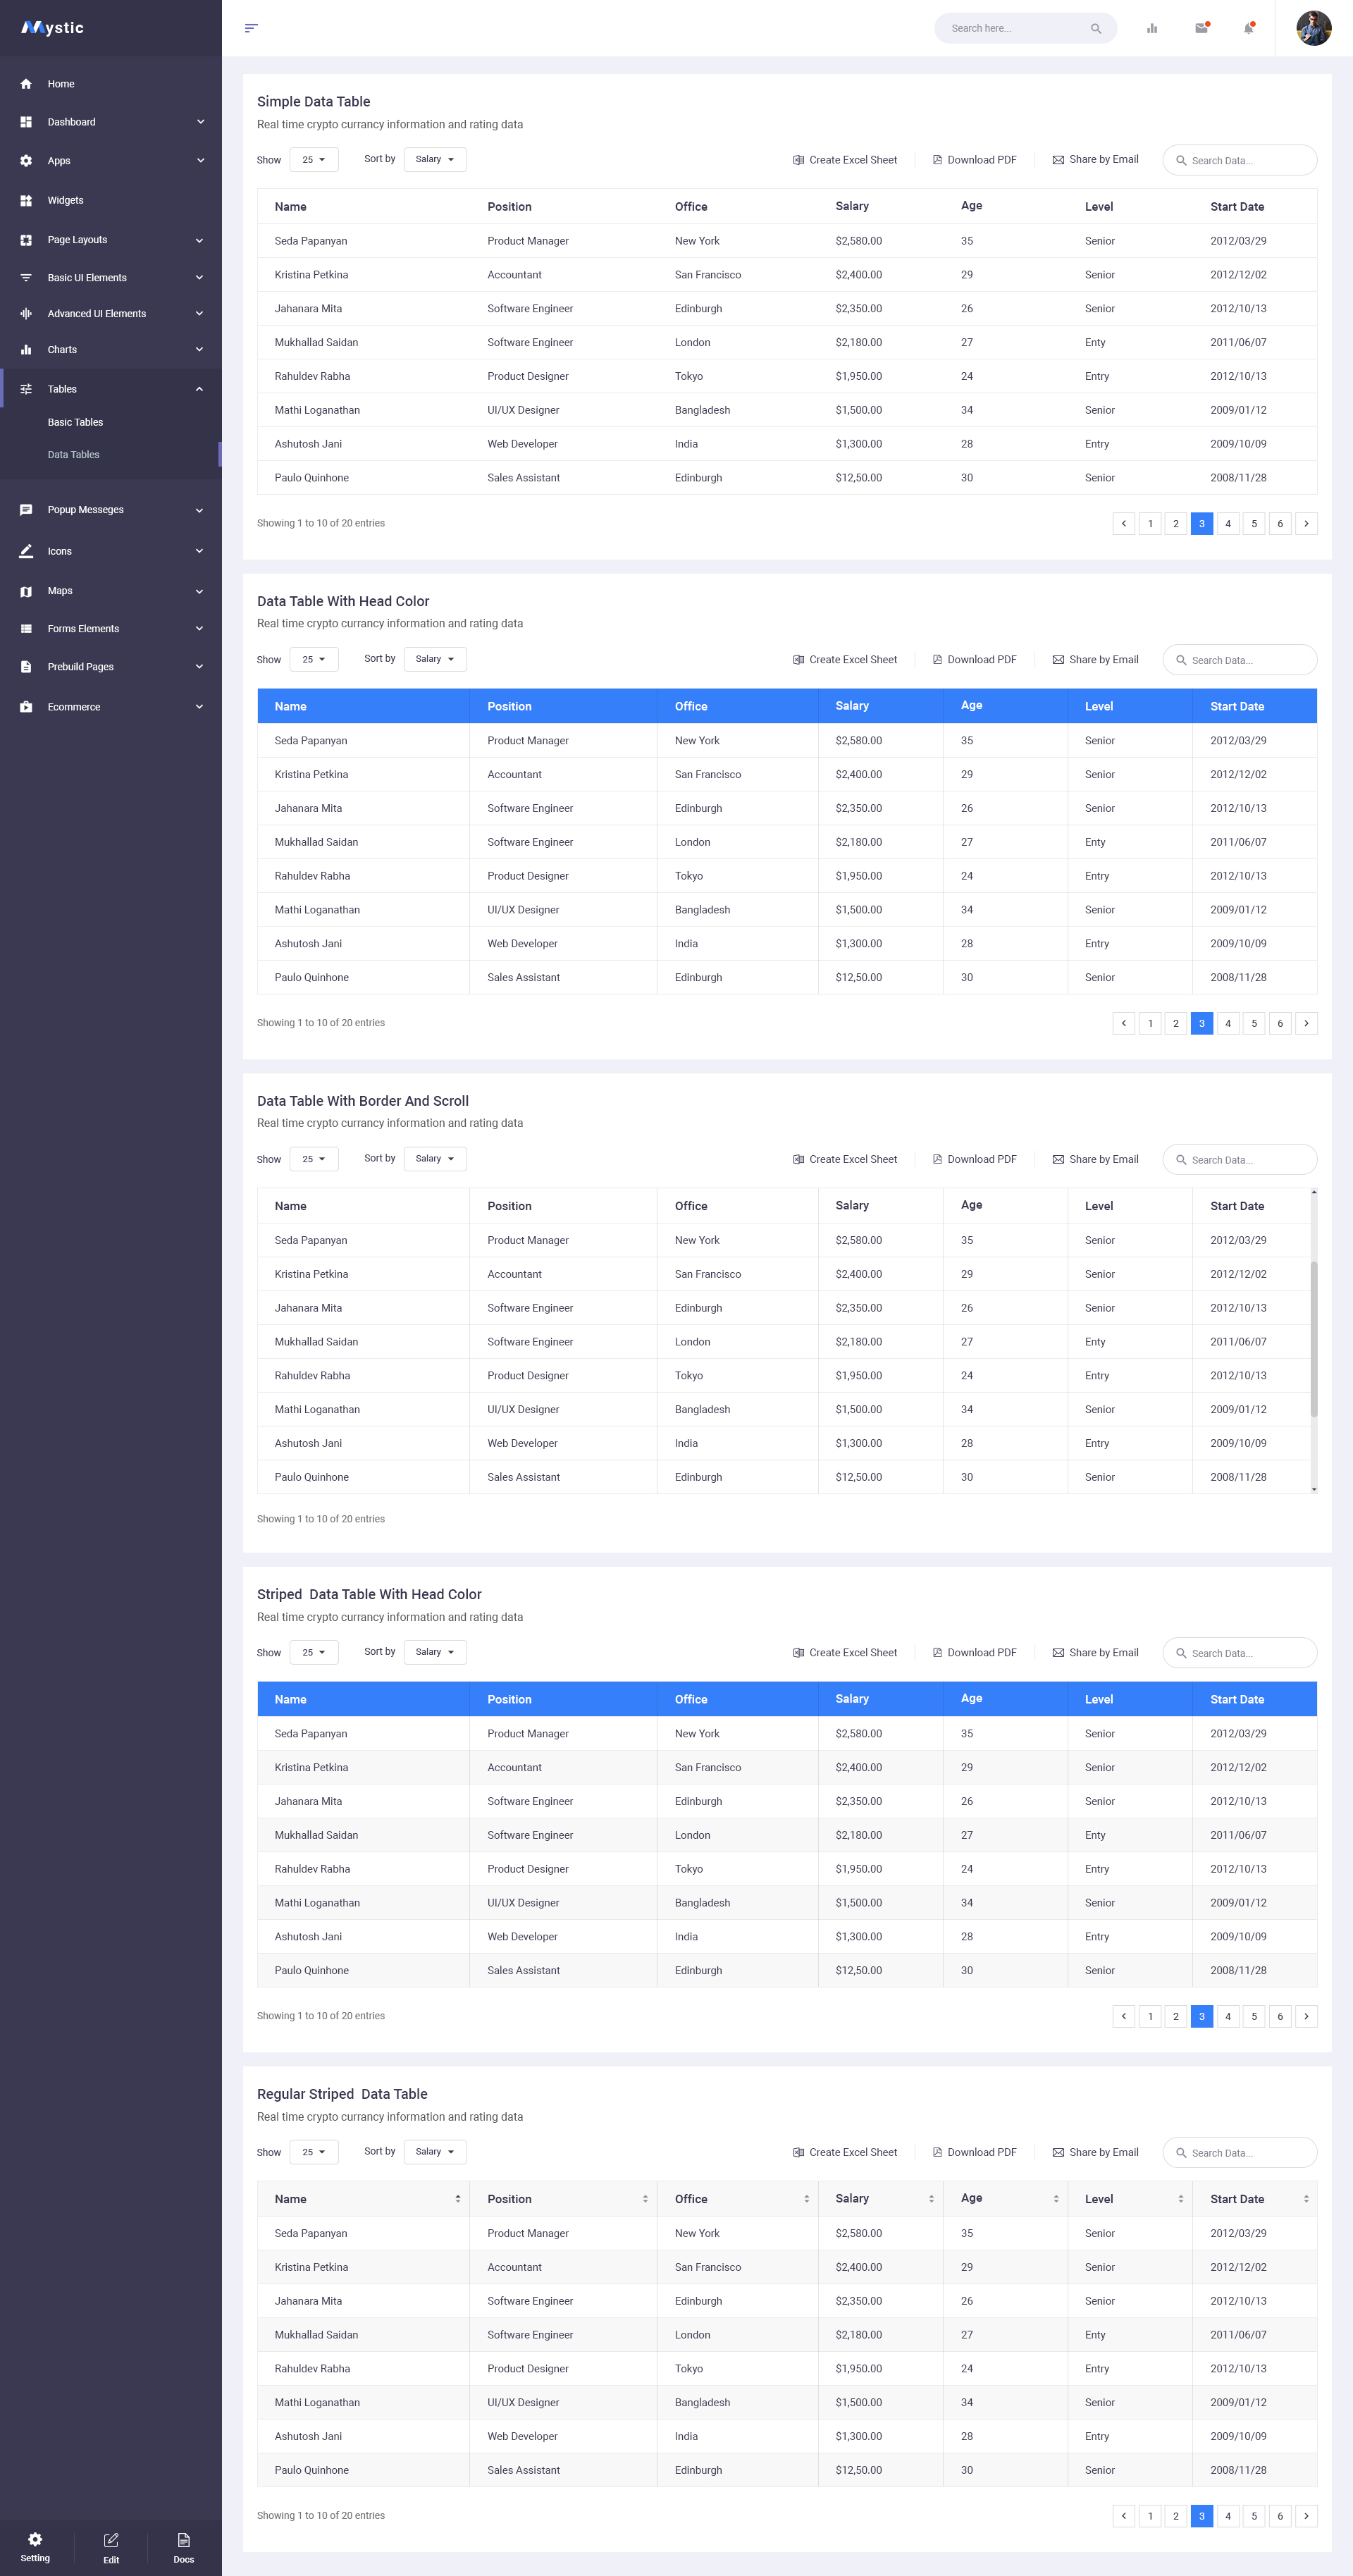The width and height of the screenshot is (1353, 2576).
Task: Click the hamburger menu toggle icon
Action: point(251,28)
